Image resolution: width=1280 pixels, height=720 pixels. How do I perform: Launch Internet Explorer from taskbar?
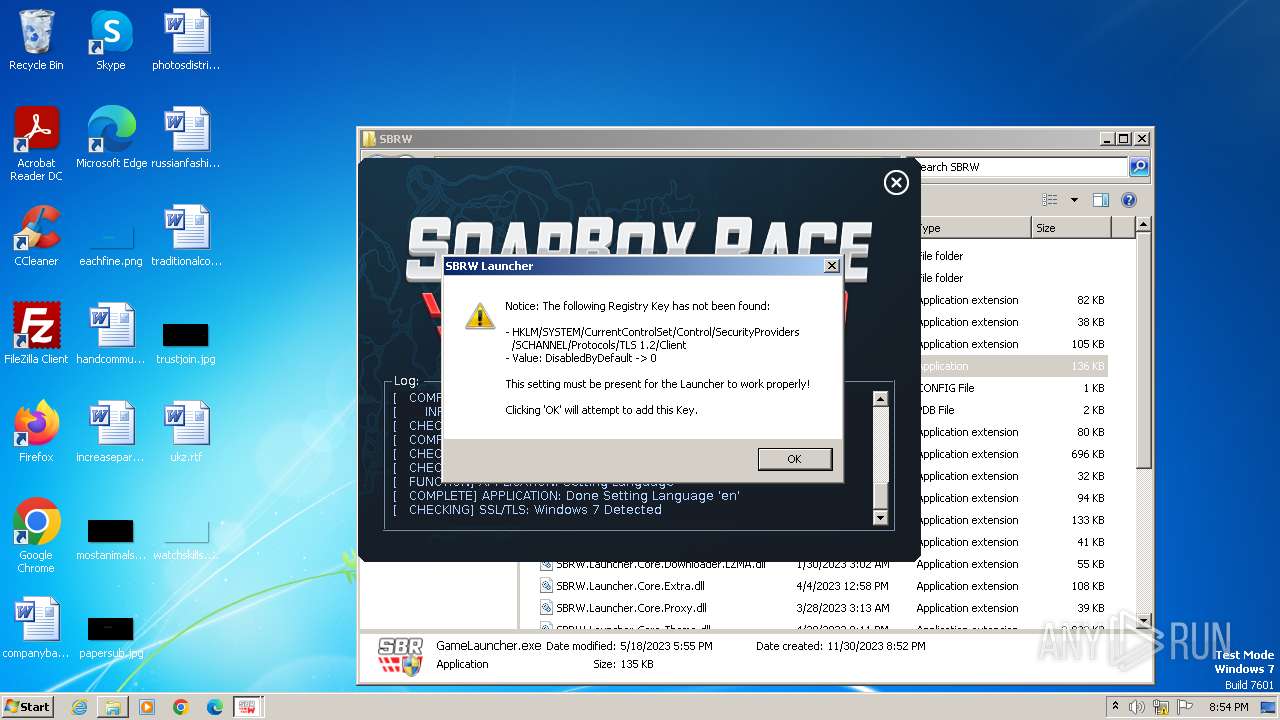(79, 706)
